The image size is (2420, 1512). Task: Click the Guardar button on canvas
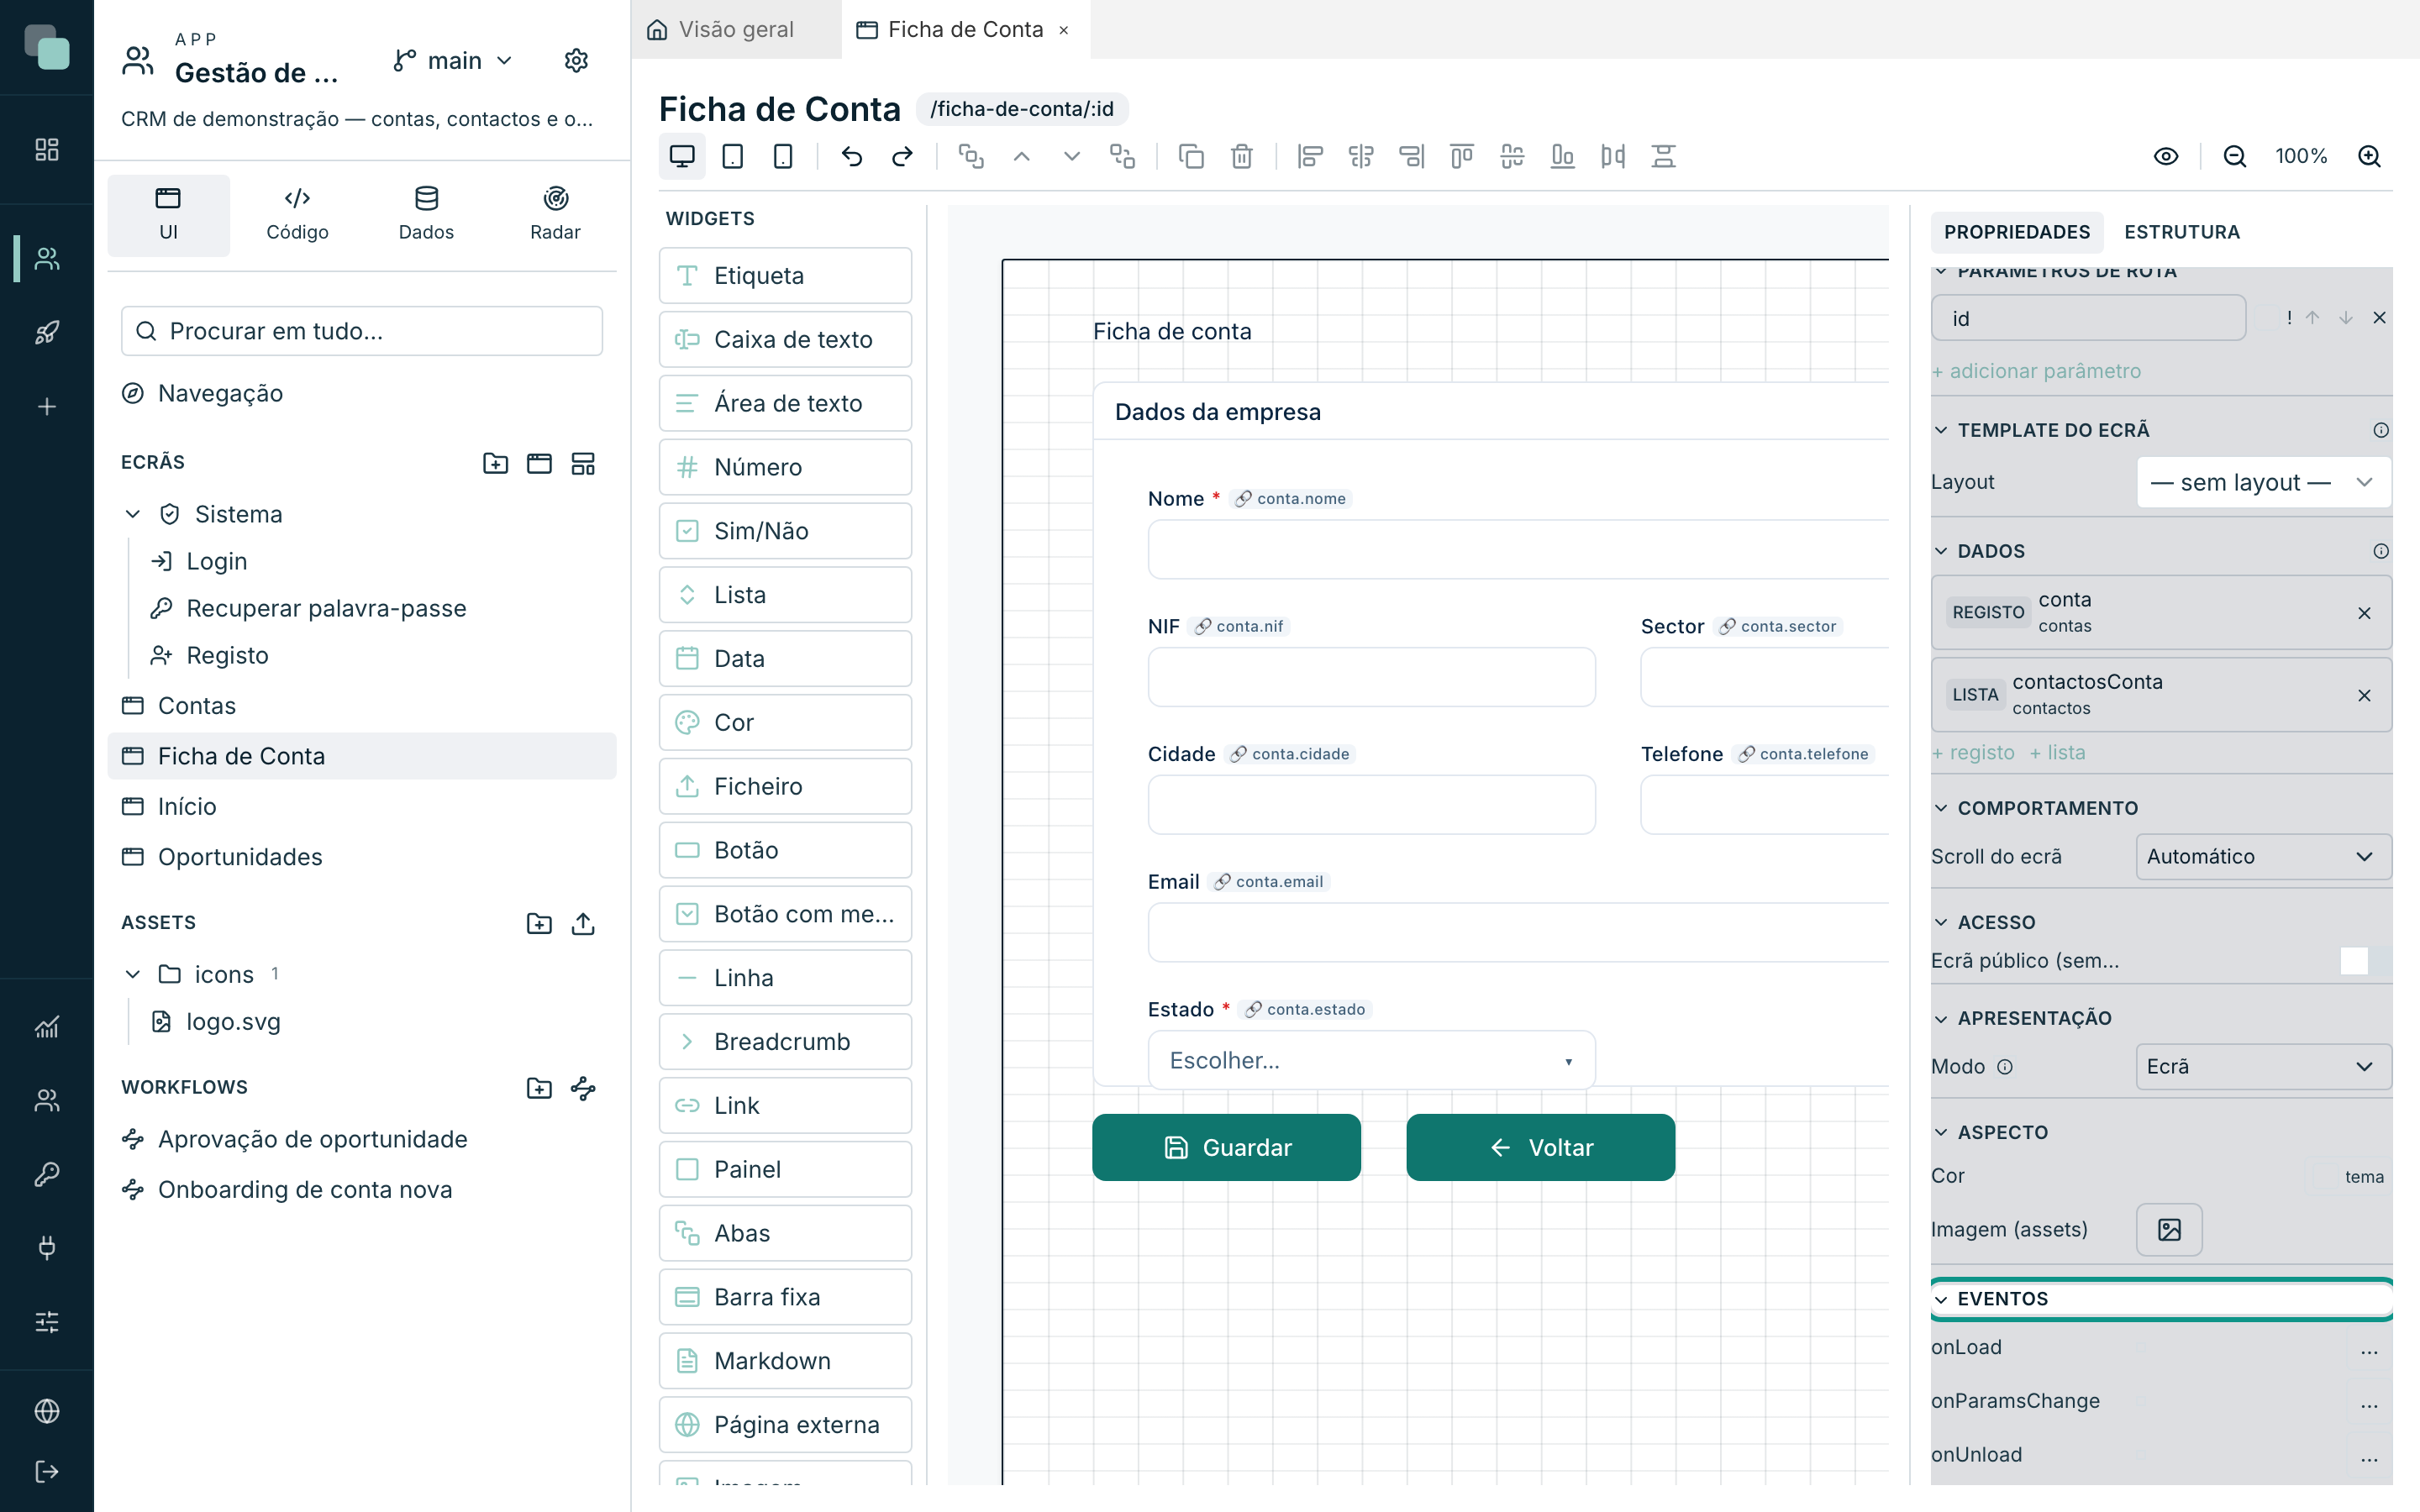click(1226, 1147)
